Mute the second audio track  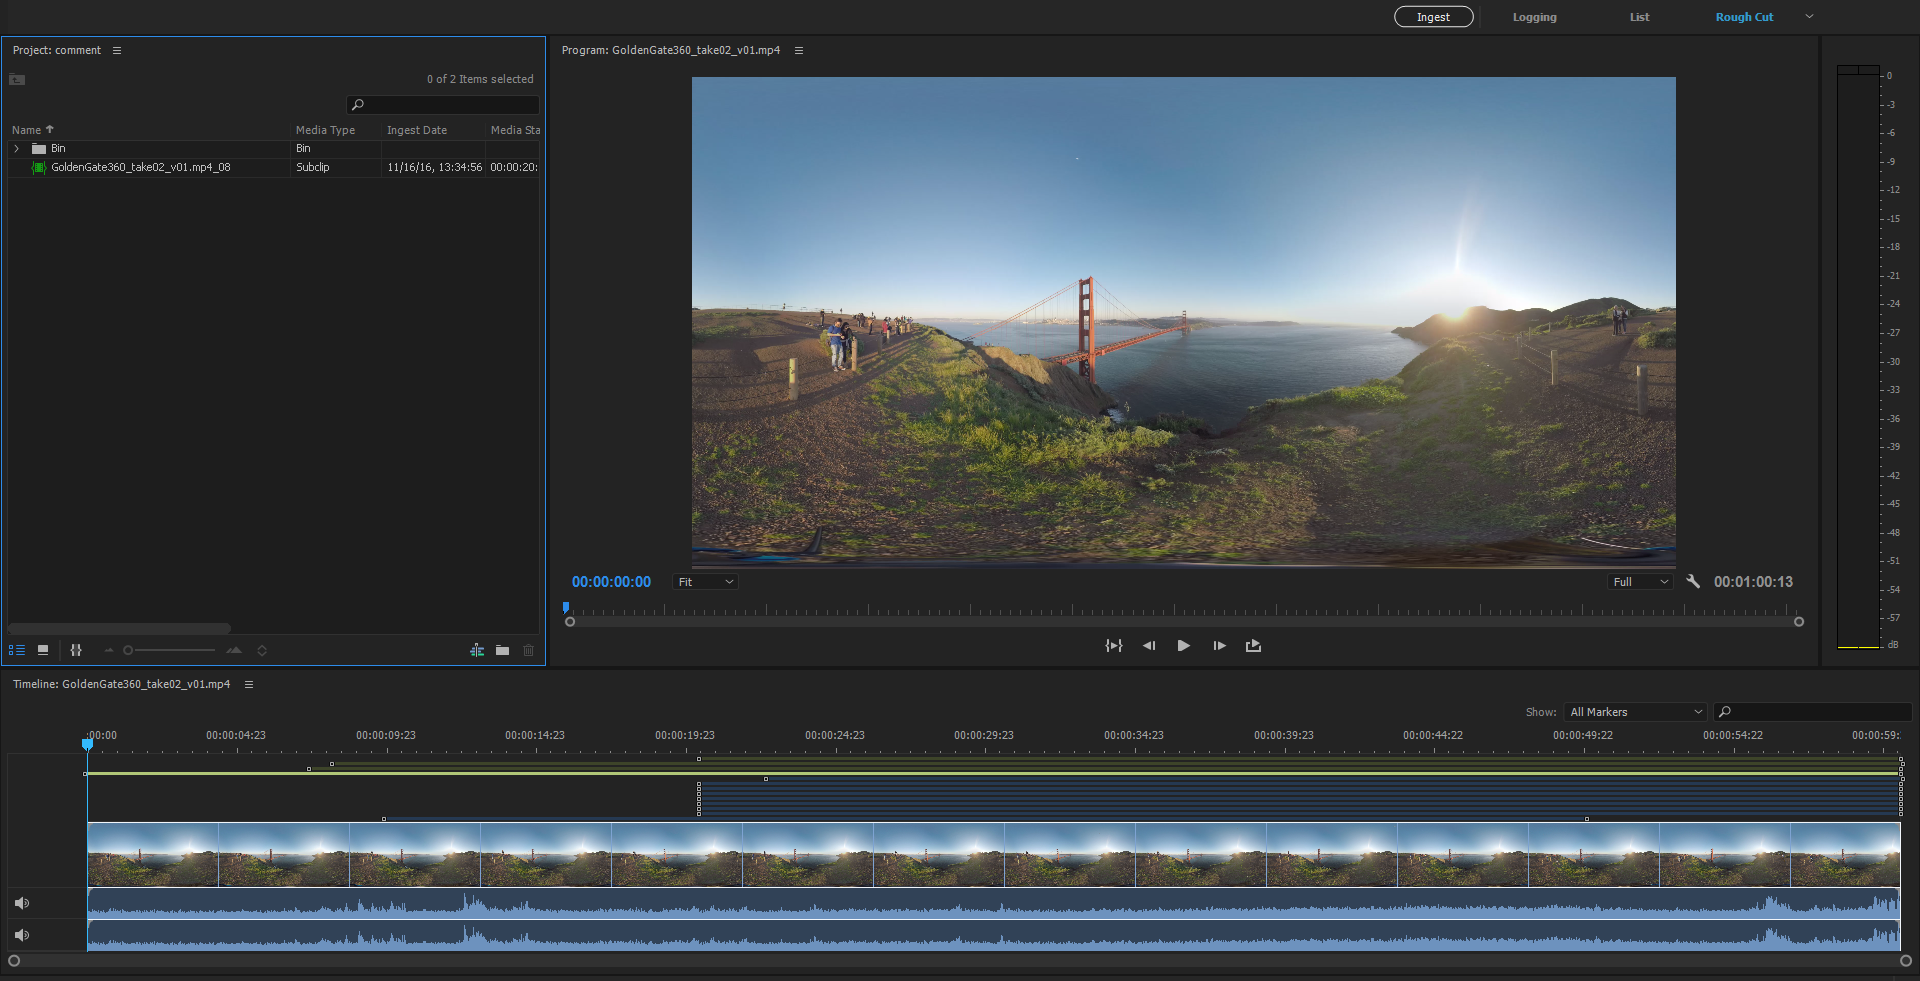(x=21, y=935)
